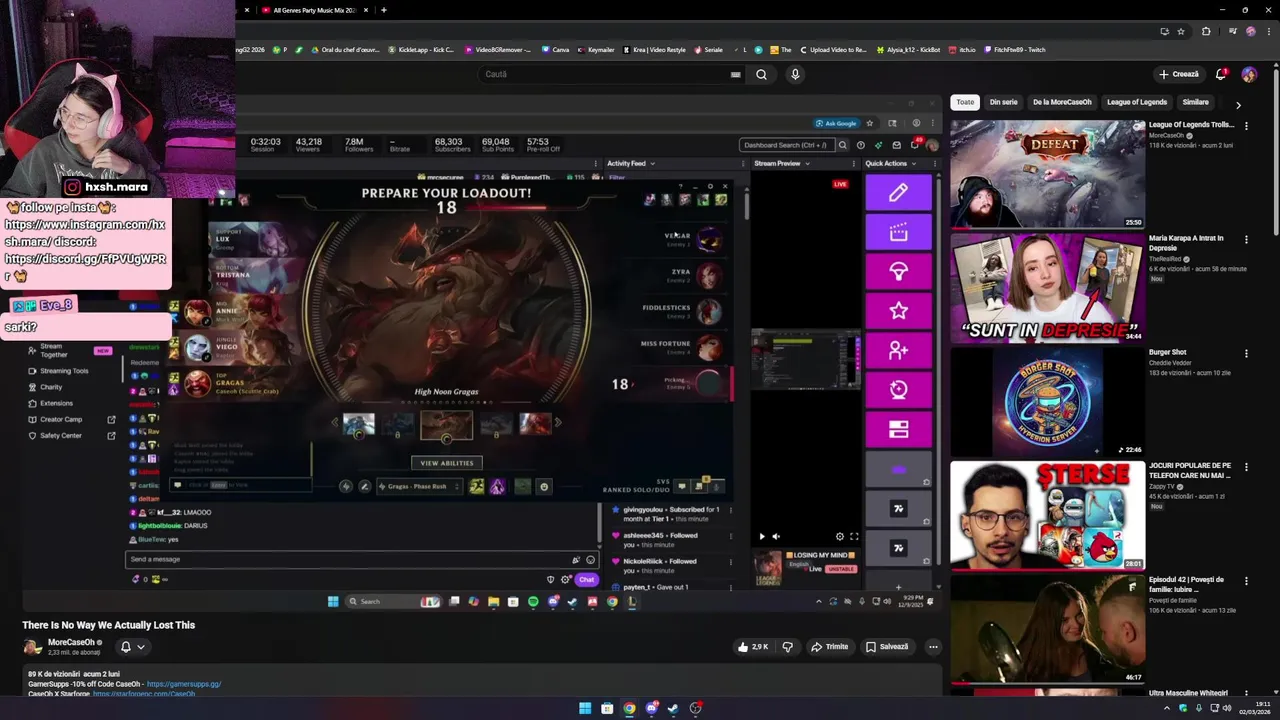Play League Of Legends Trolls video thumbnail

(x=1047, y=174)
